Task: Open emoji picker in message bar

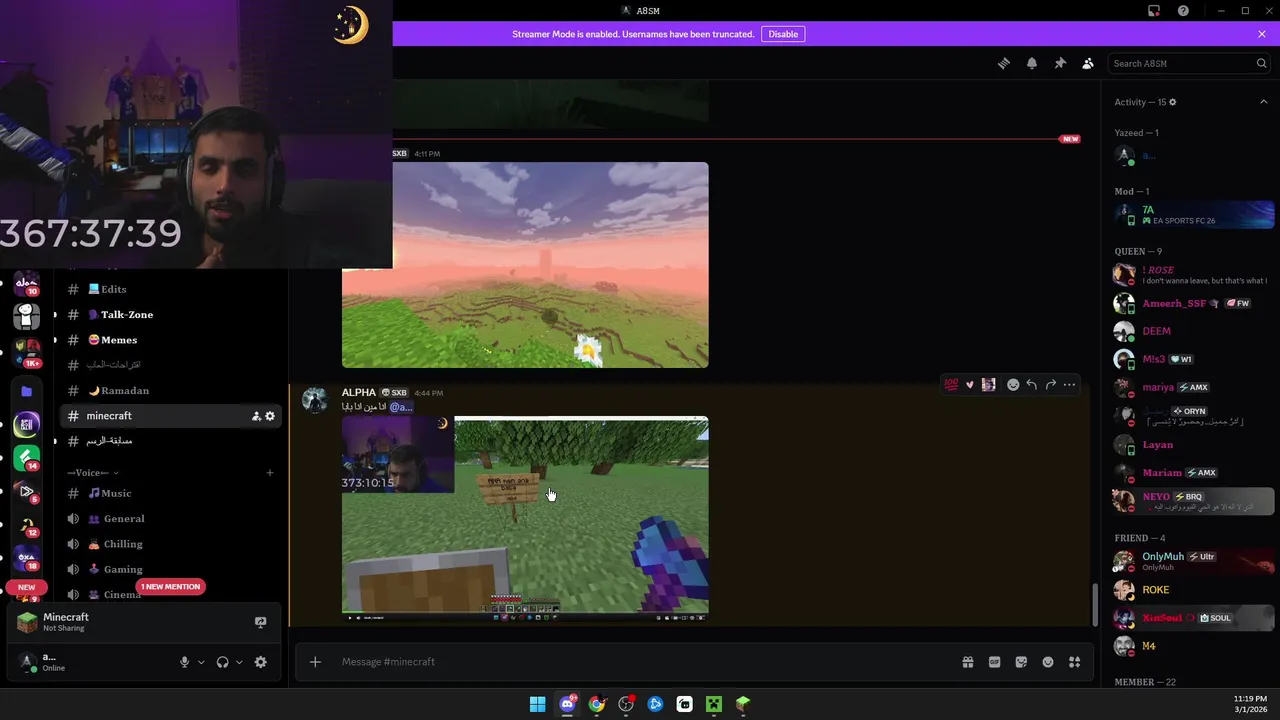Action: tap(1048, 662)
